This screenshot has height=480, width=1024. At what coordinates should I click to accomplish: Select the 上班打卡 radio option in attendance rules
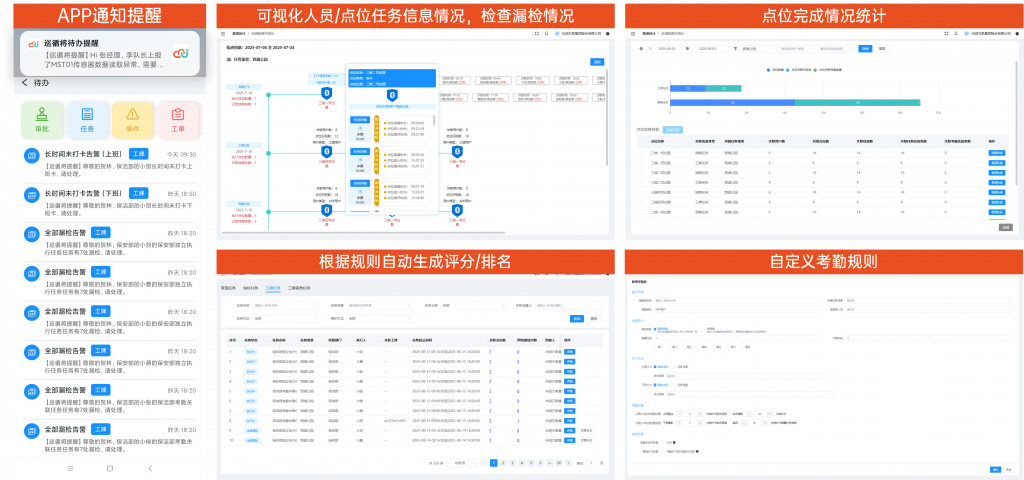pos(655,365)
